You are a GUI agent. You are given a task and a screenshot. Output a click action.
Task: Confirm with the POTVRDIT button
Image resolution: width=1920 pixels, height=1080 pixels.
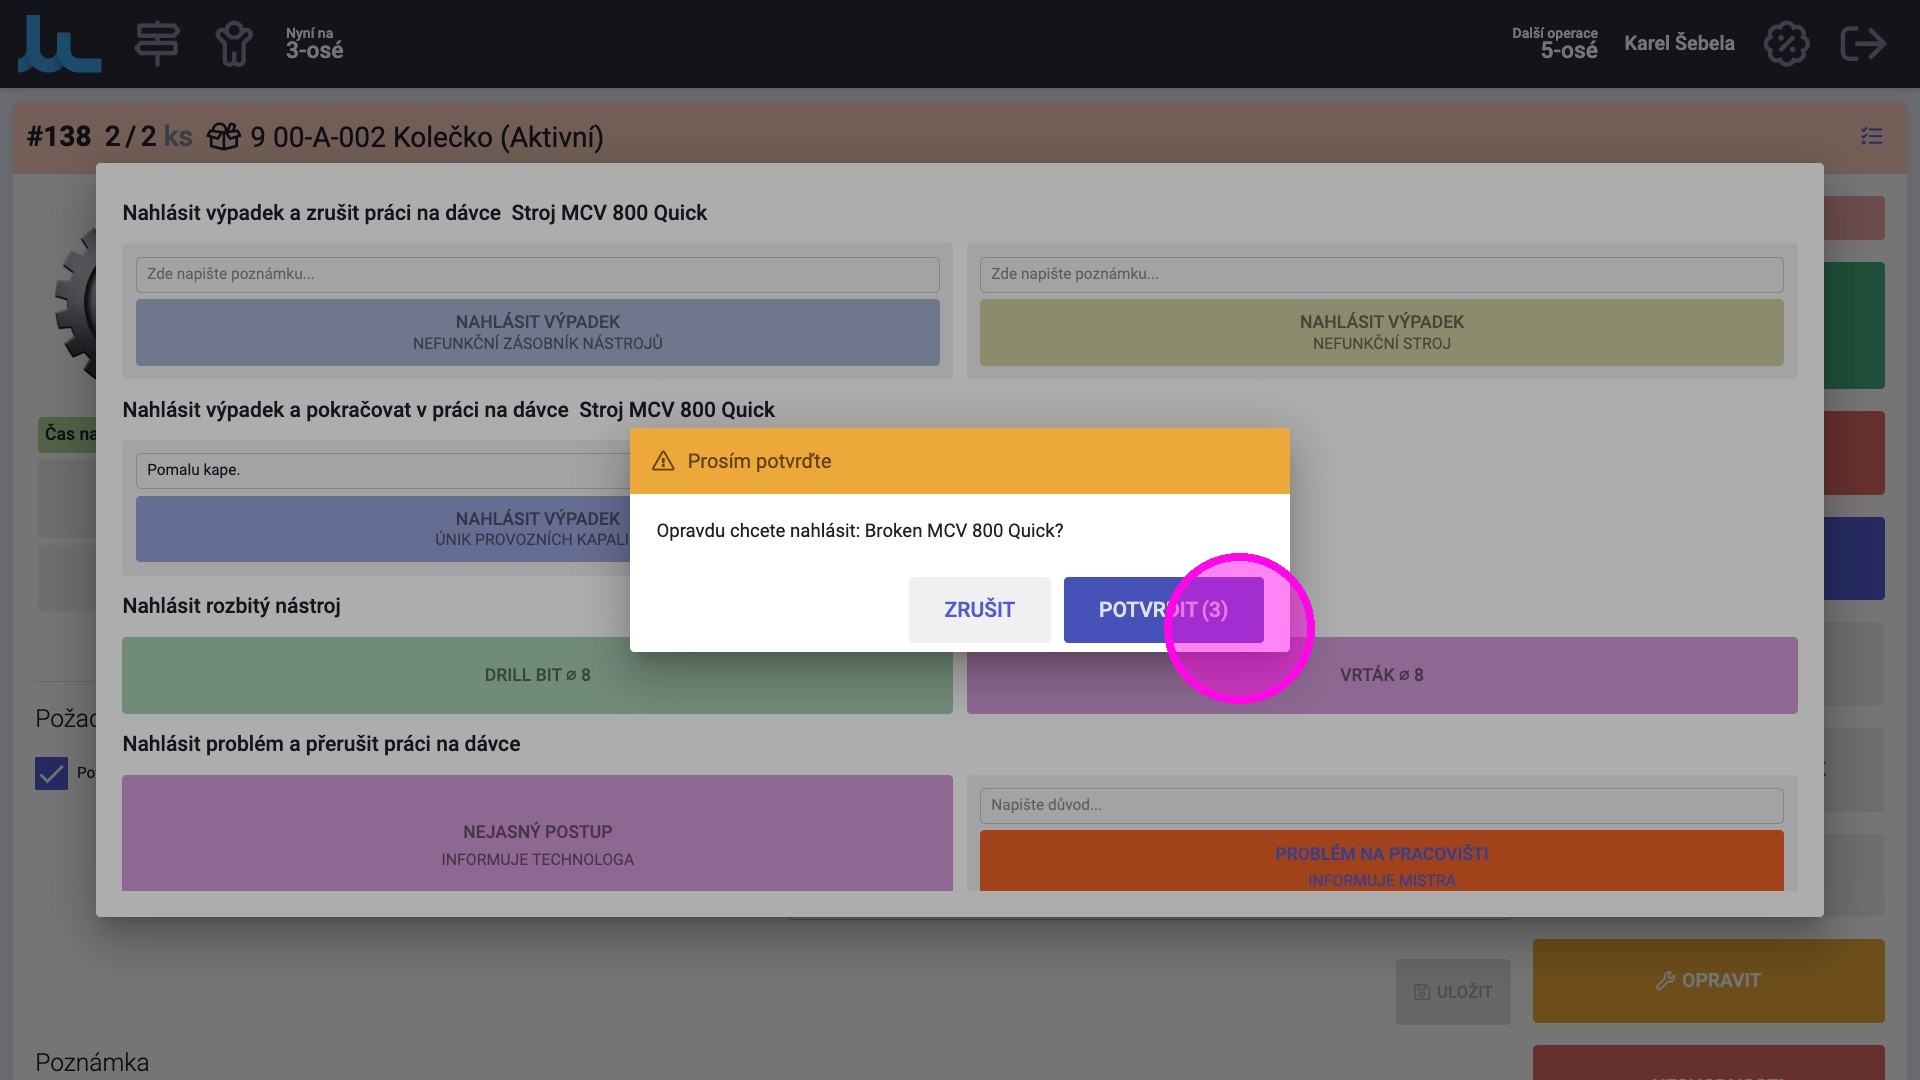[1162, 610]
